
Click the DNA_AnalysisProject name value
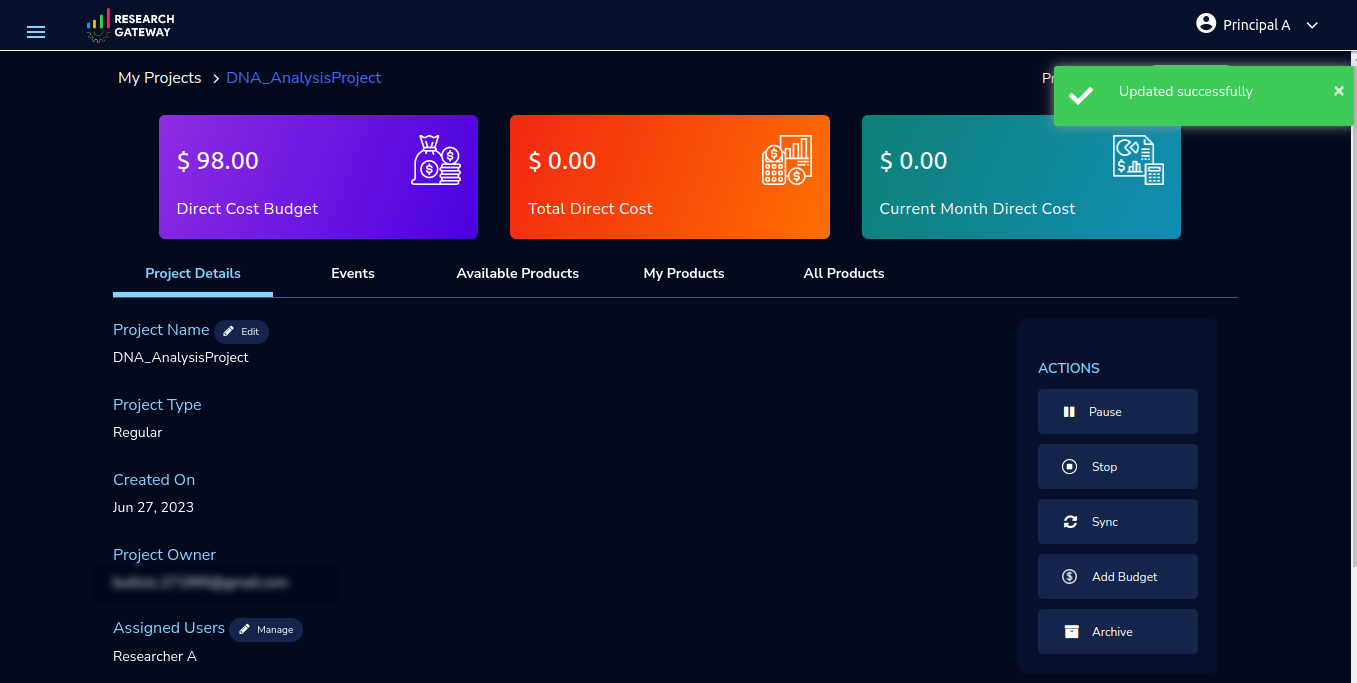tap(181, 357)
